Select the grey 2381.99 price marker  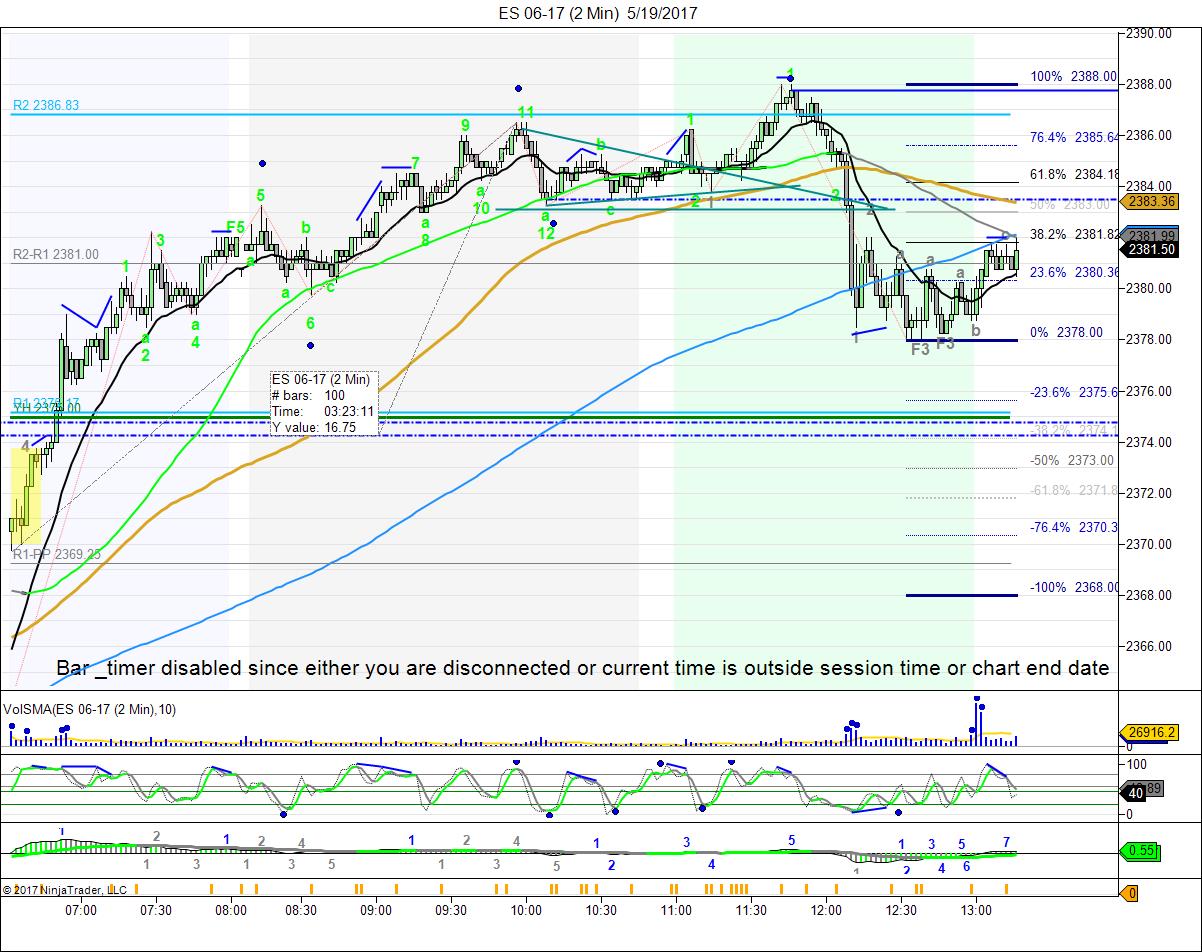[x=1152, y=235]
